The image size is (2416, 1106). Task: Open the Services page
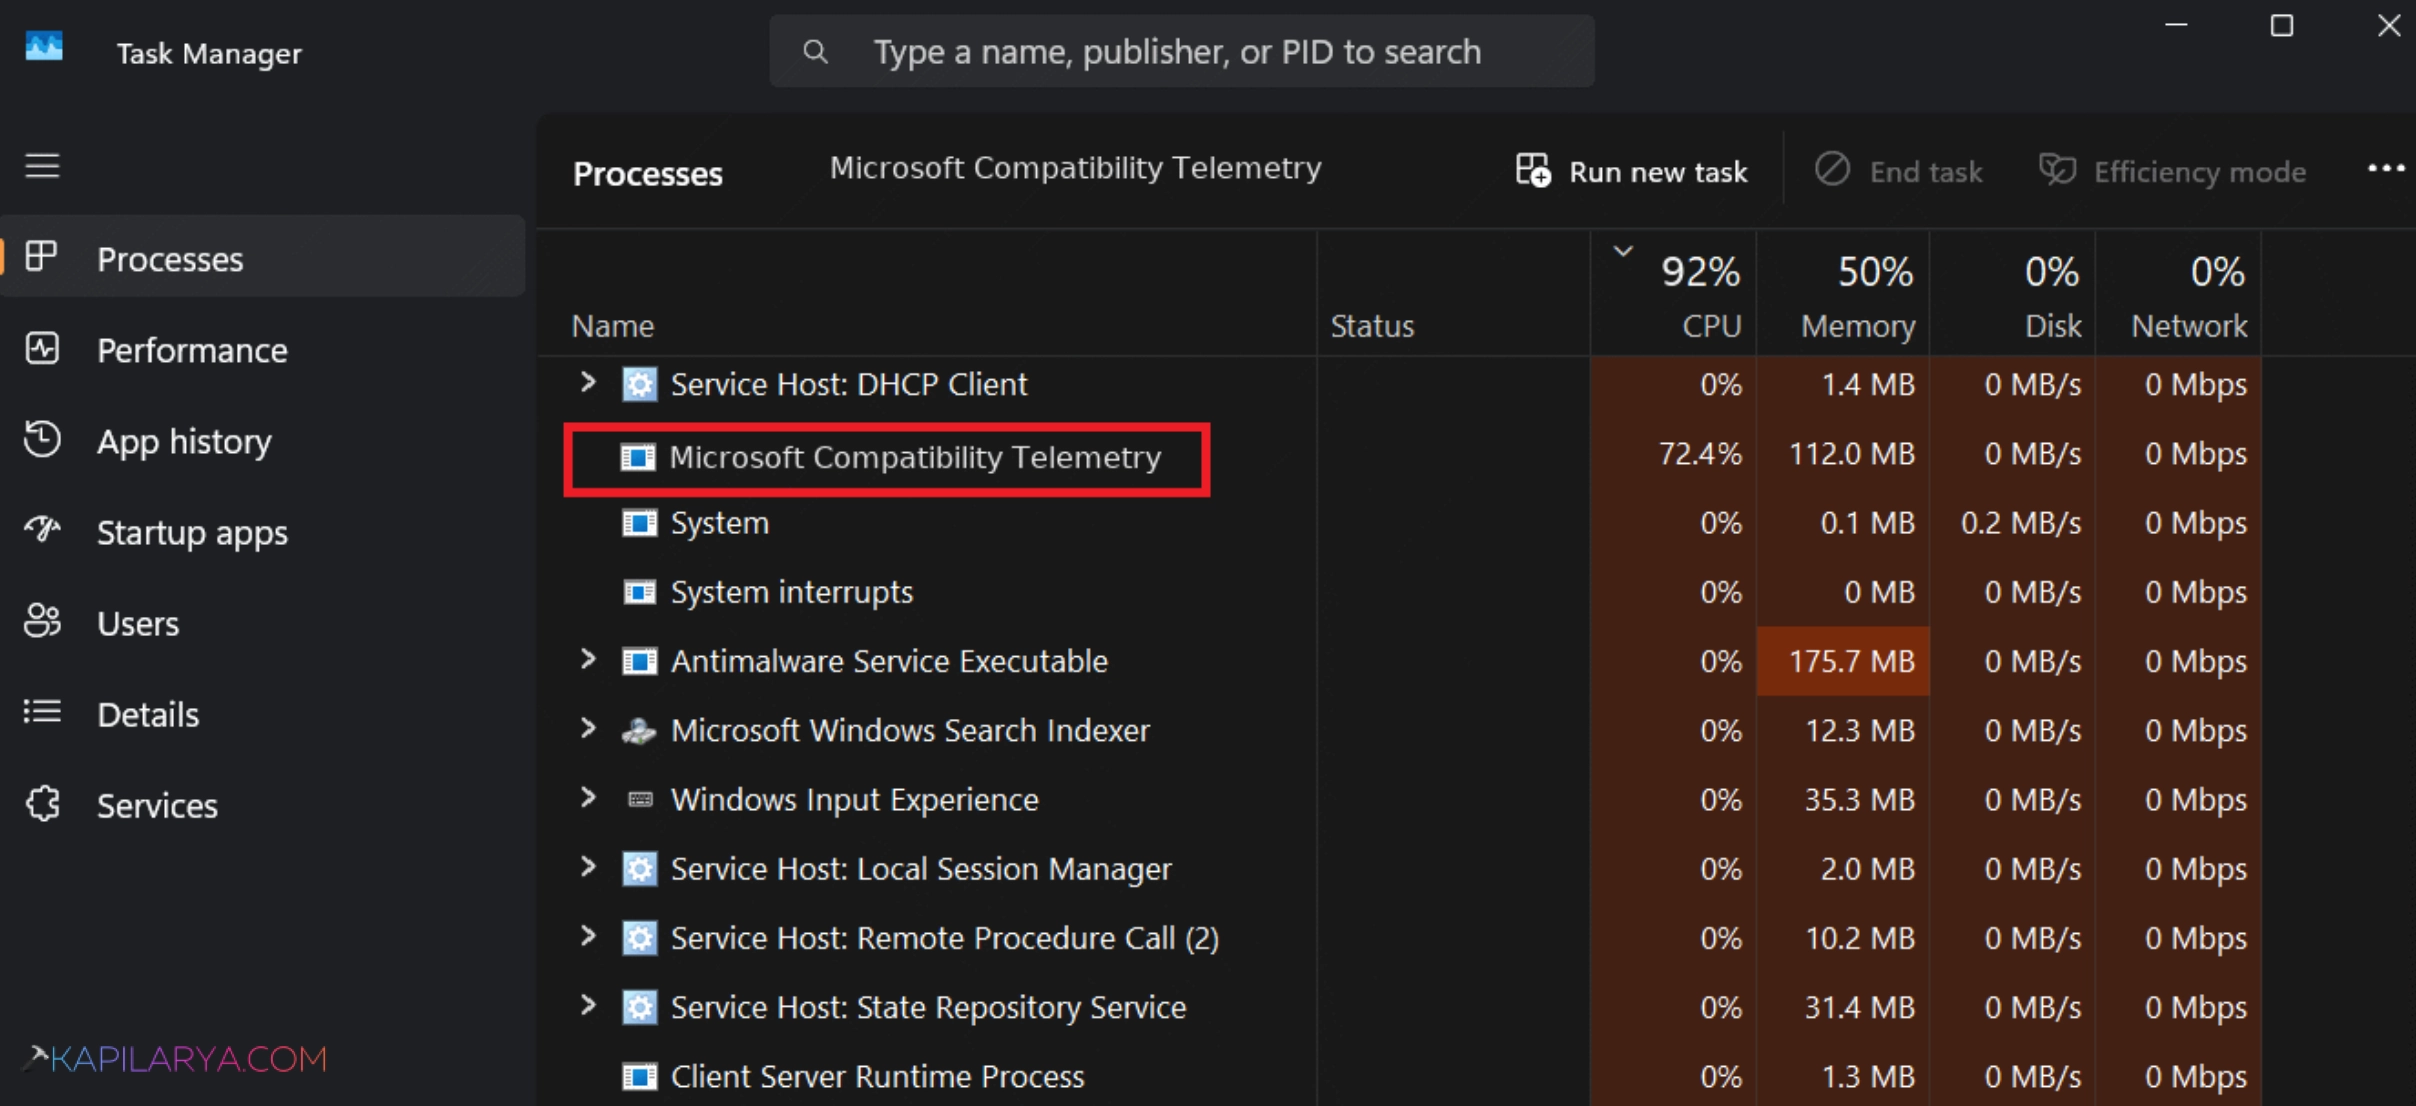click(262, 804)
